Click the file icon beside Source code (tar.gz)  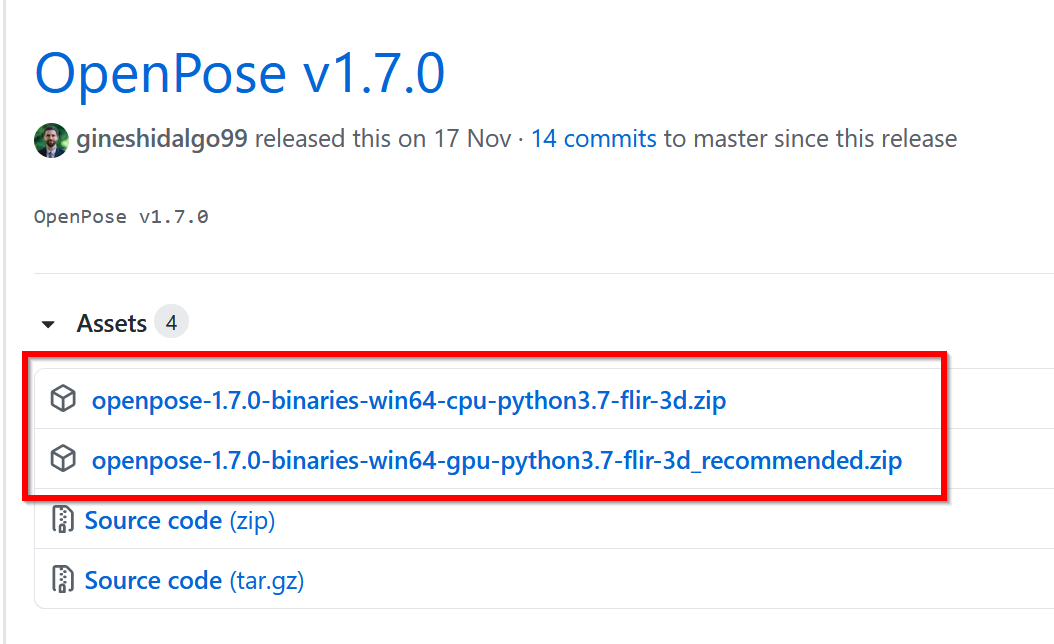pos(63,579)
